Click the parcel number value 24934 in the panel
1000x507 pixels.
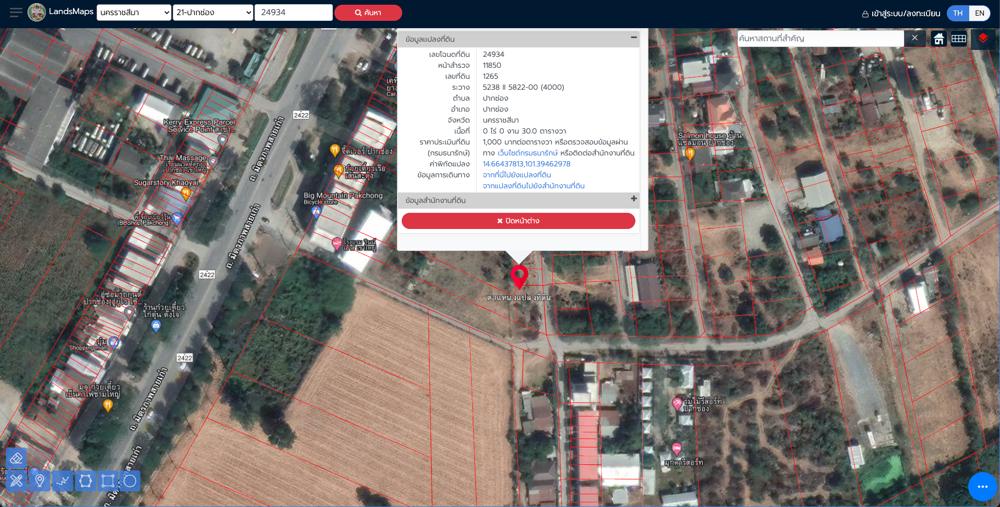(x=493, y=54)
